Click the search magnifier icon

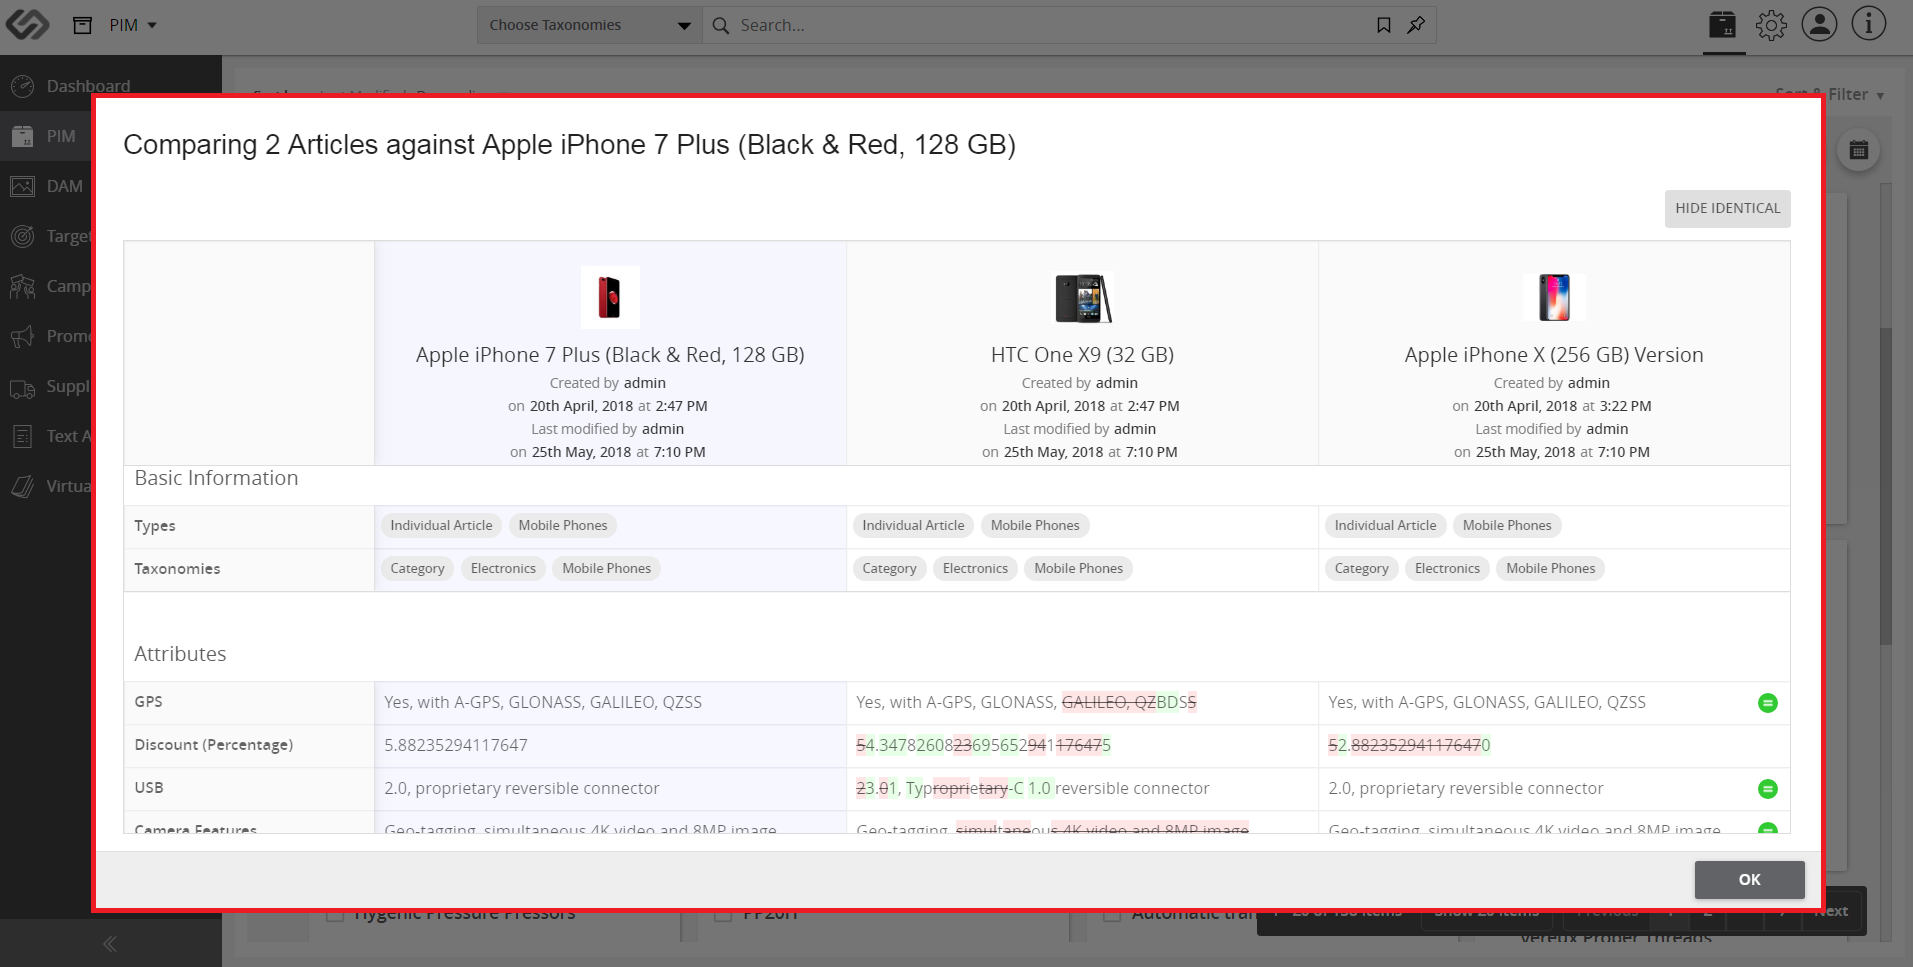(x=720, y=25)
